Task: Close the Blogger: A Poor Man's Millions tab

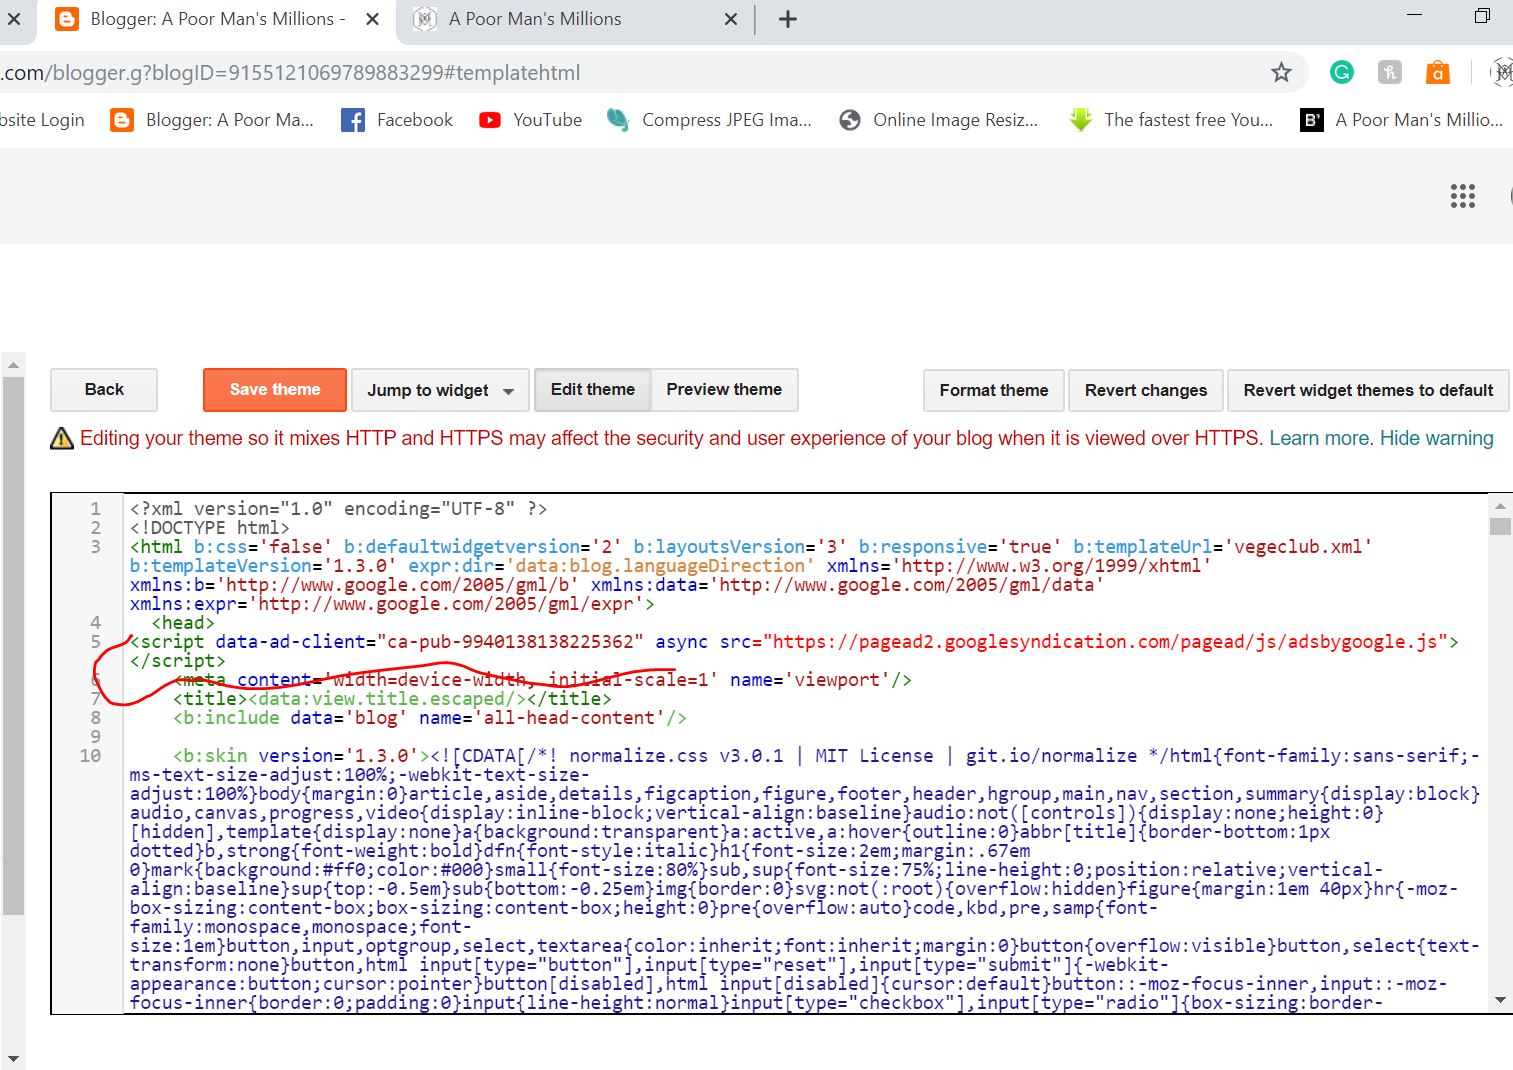Action: click(372, 19)
